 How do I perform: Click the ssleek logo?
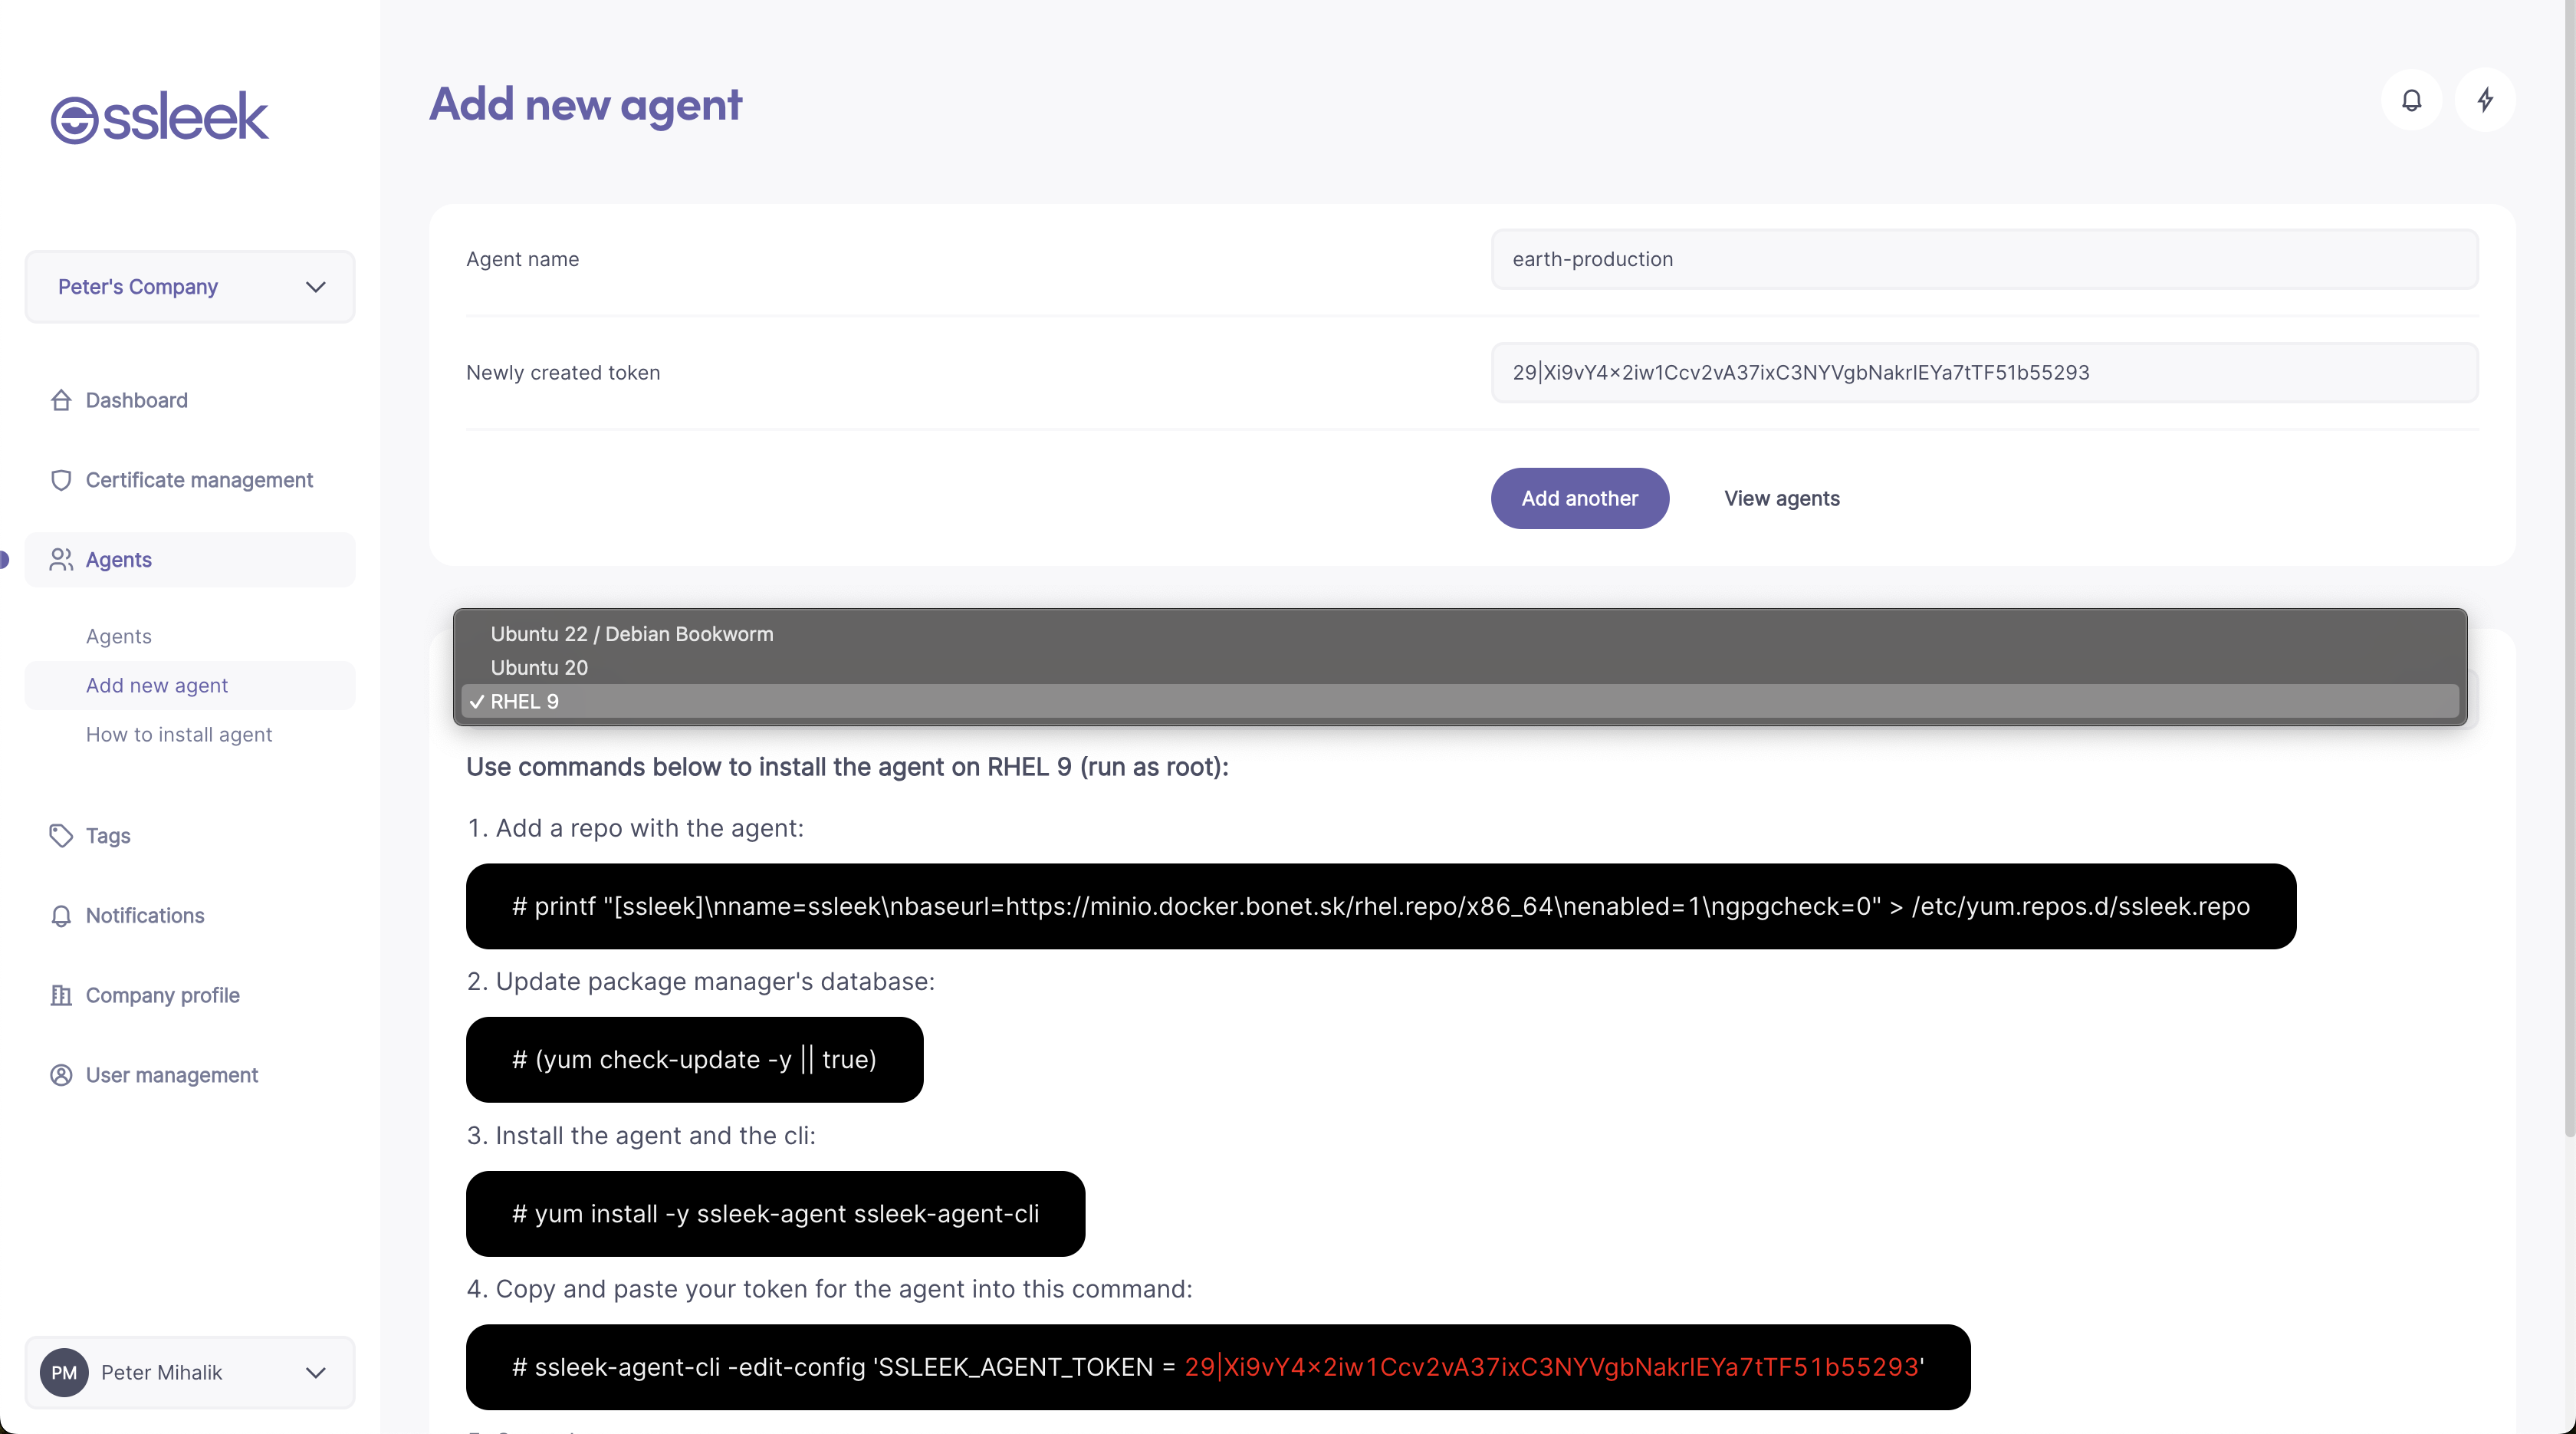click(x=160, y=118)
